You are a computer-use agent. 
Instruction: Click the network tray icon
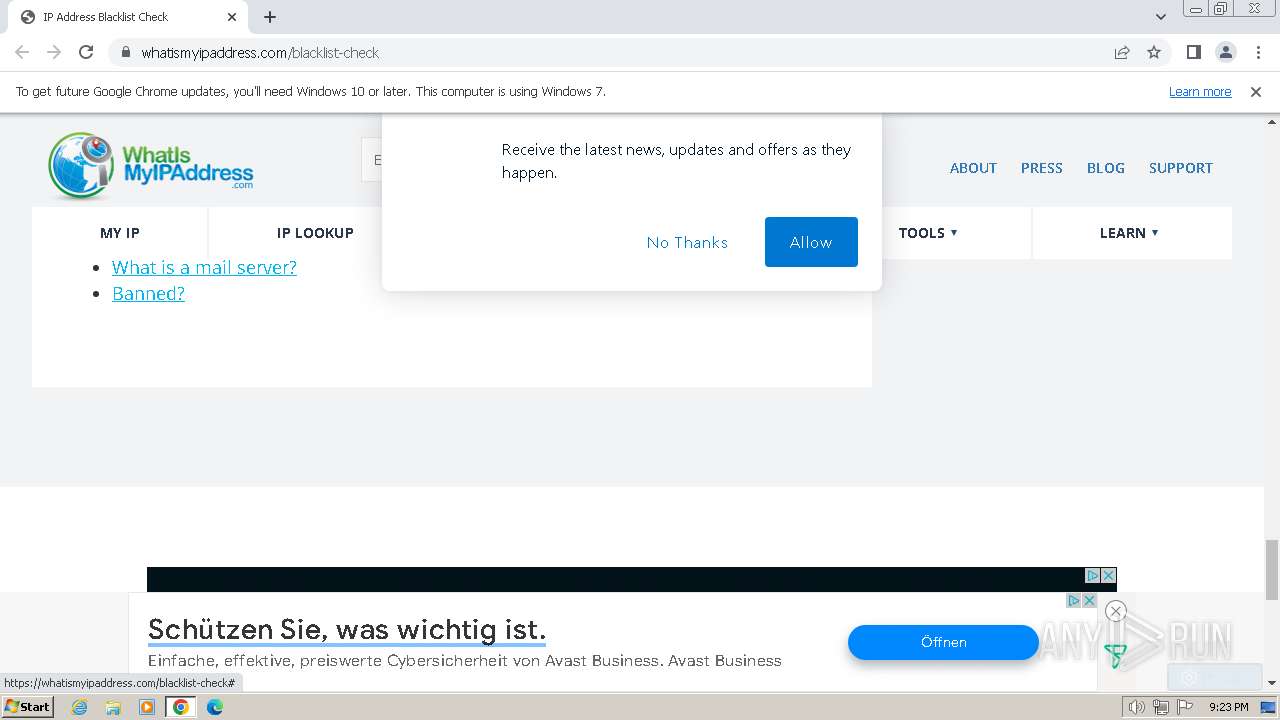tap(1160, 707)
